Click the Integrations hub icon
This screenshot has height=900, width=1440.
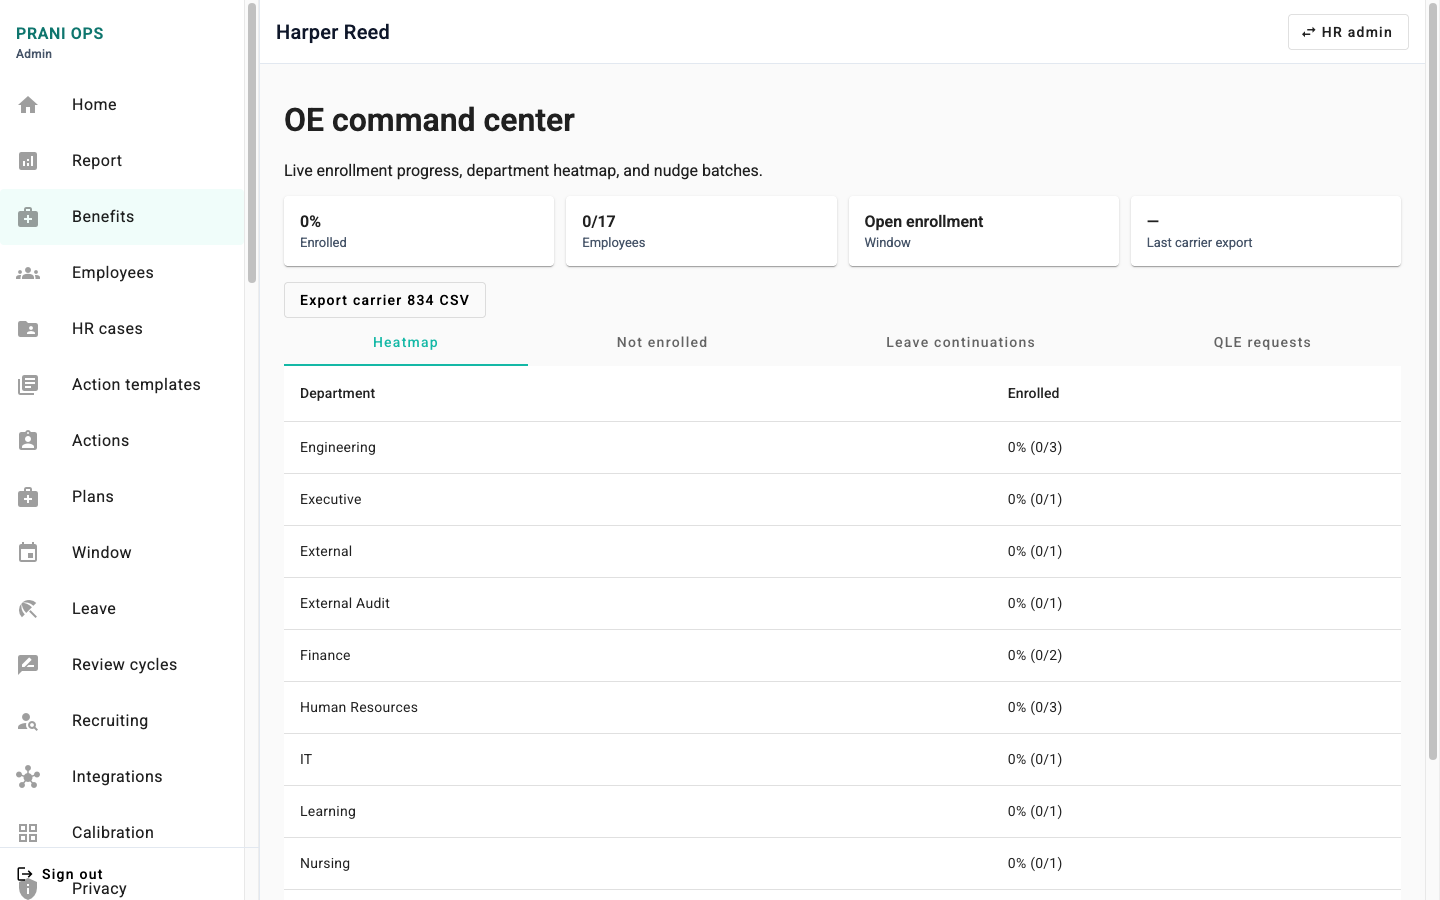point(28,777)
